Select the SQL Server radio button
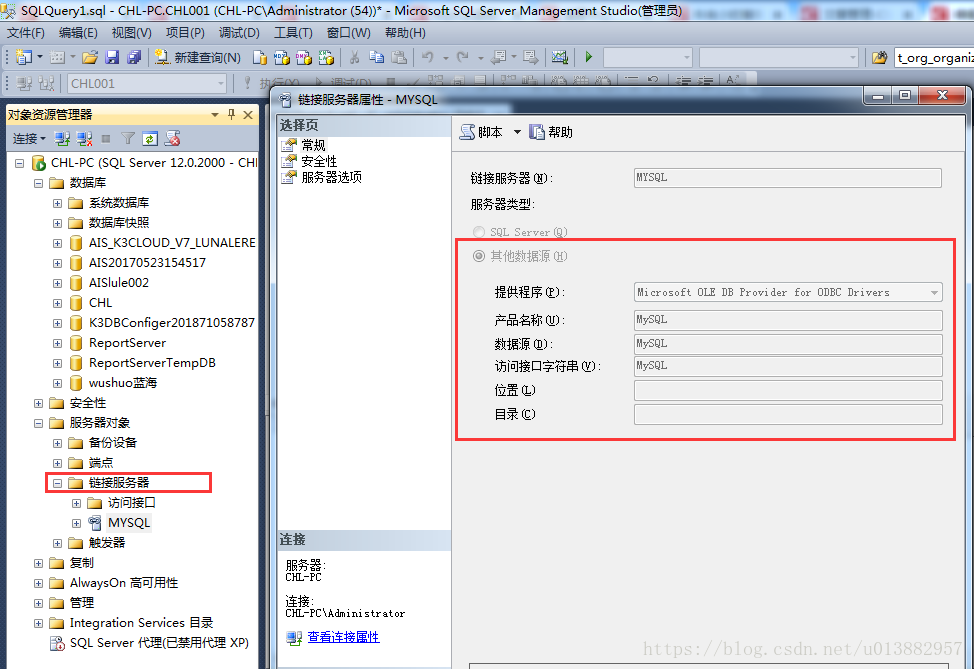The height and width of the screenshot is (669, 974). pyautogui.click(x=478, y=232)
